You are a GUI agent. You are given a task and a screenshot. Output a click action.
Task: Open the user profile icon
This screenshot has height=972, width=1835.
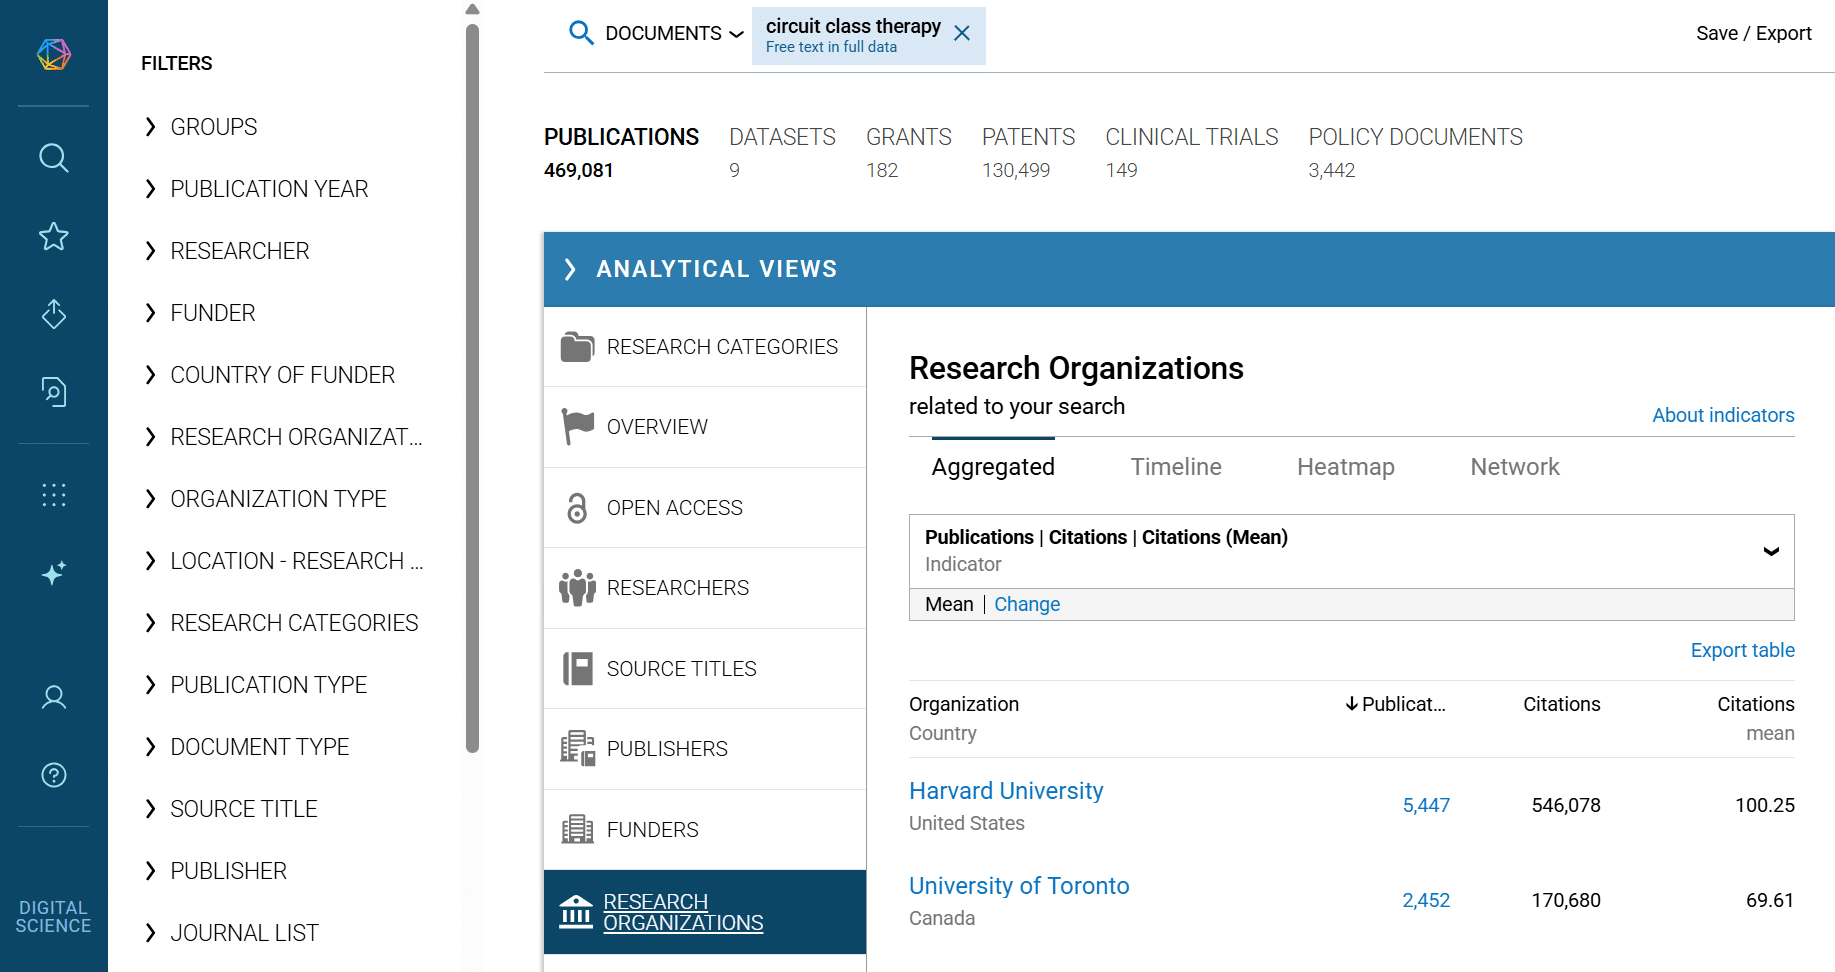click(54, 697)
